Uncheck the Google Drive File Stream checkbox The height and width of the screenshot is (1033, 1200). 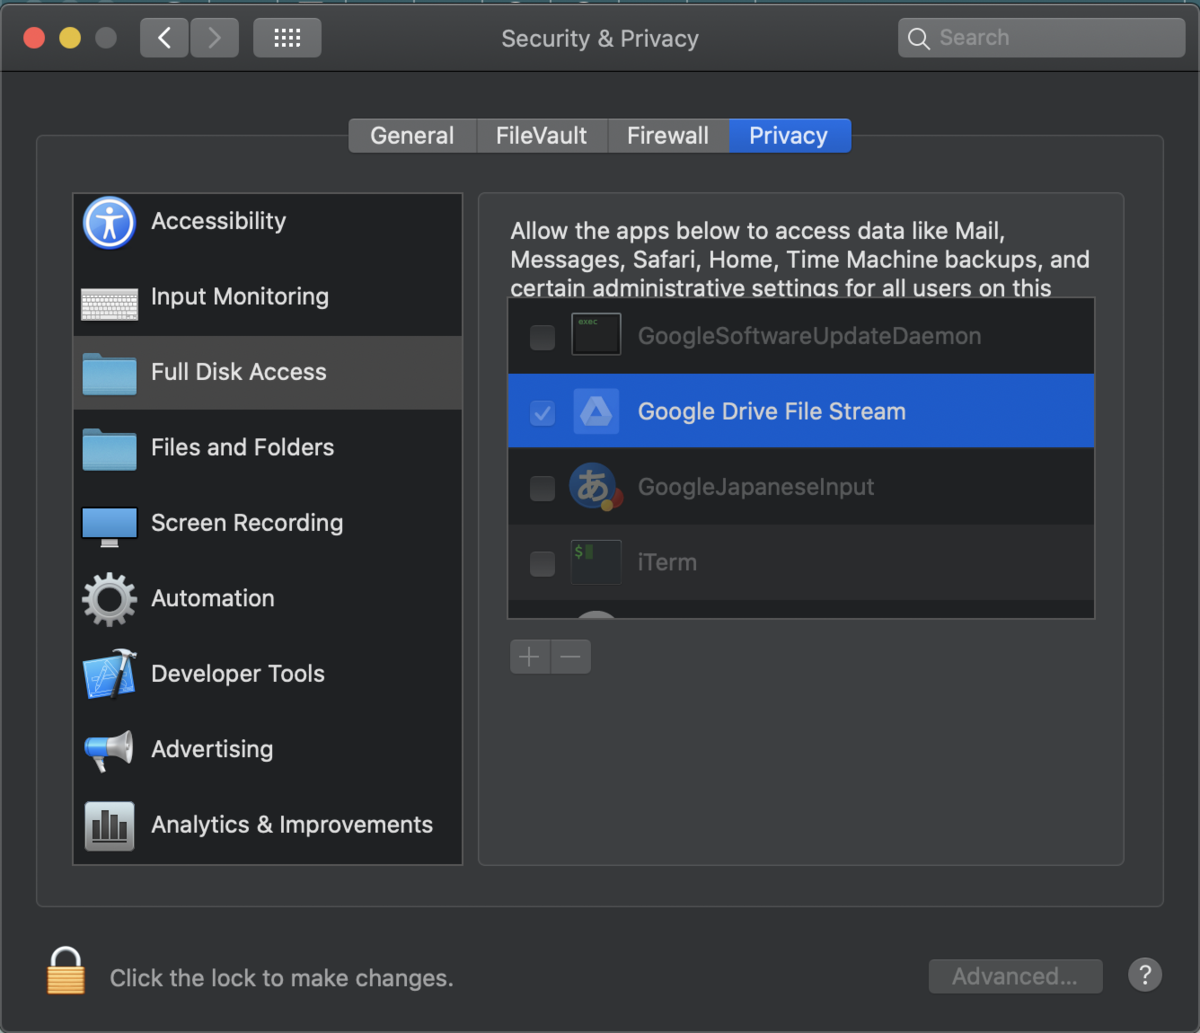click(542, 412)
